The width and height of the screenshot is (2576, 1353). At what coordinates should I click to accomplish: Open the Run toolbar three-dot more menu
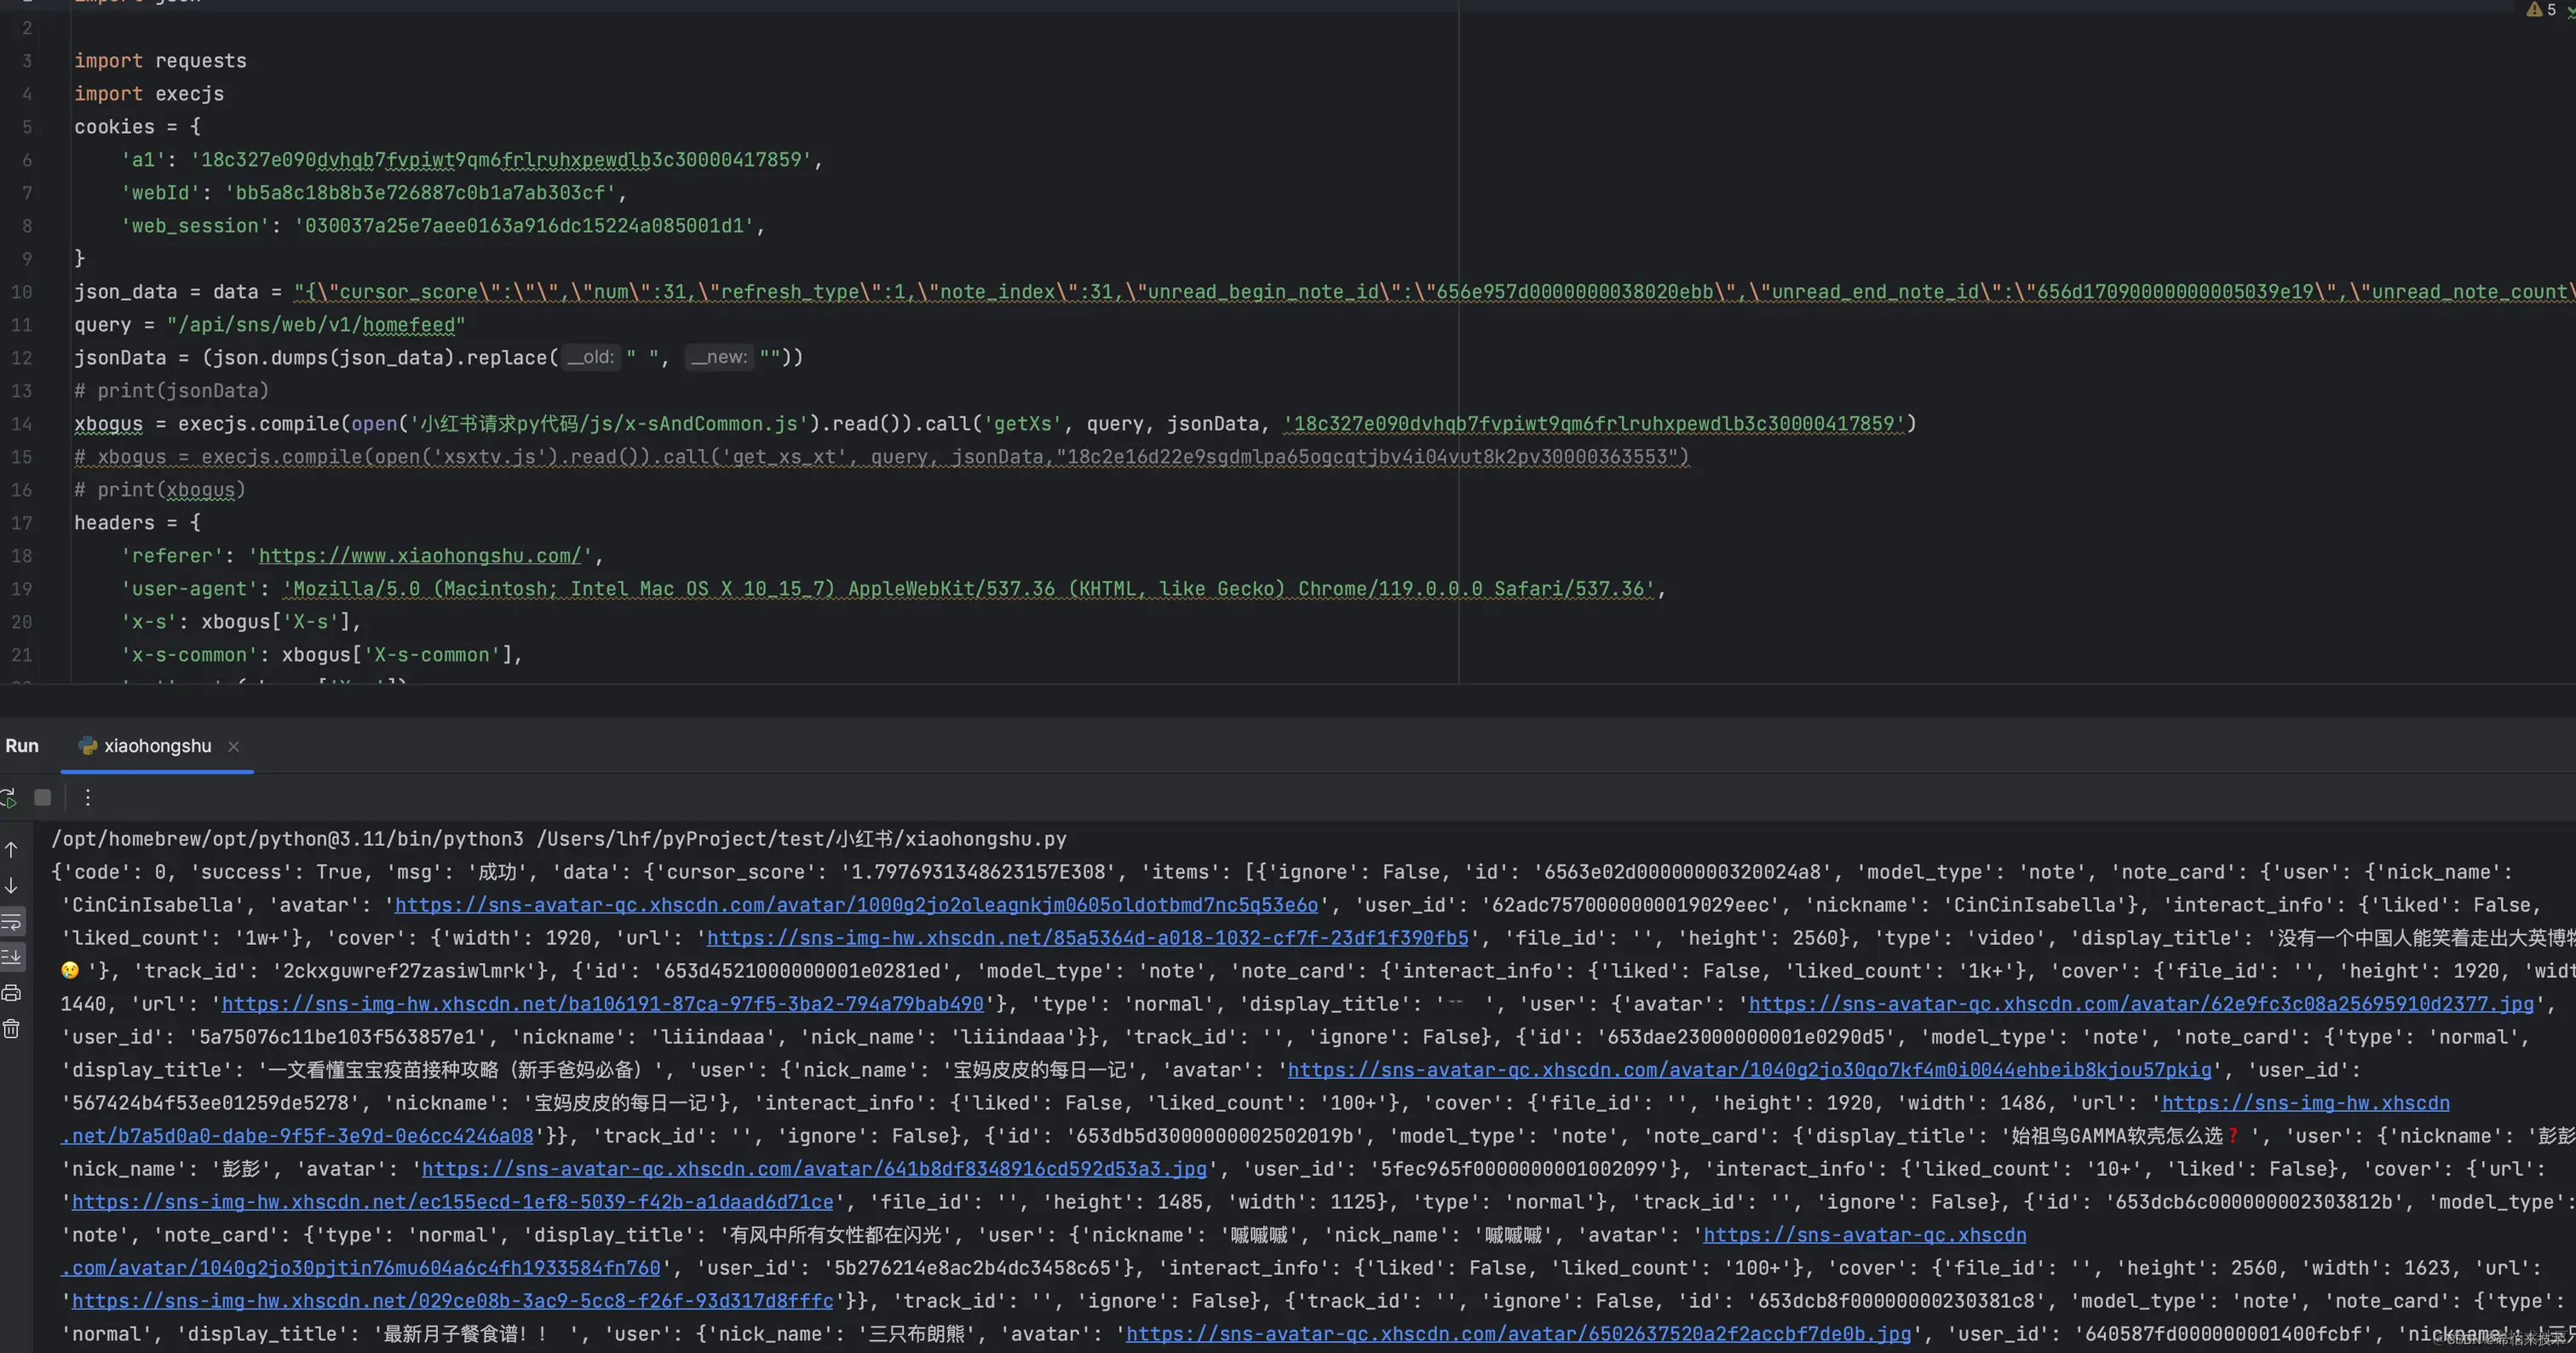(88, 797)
